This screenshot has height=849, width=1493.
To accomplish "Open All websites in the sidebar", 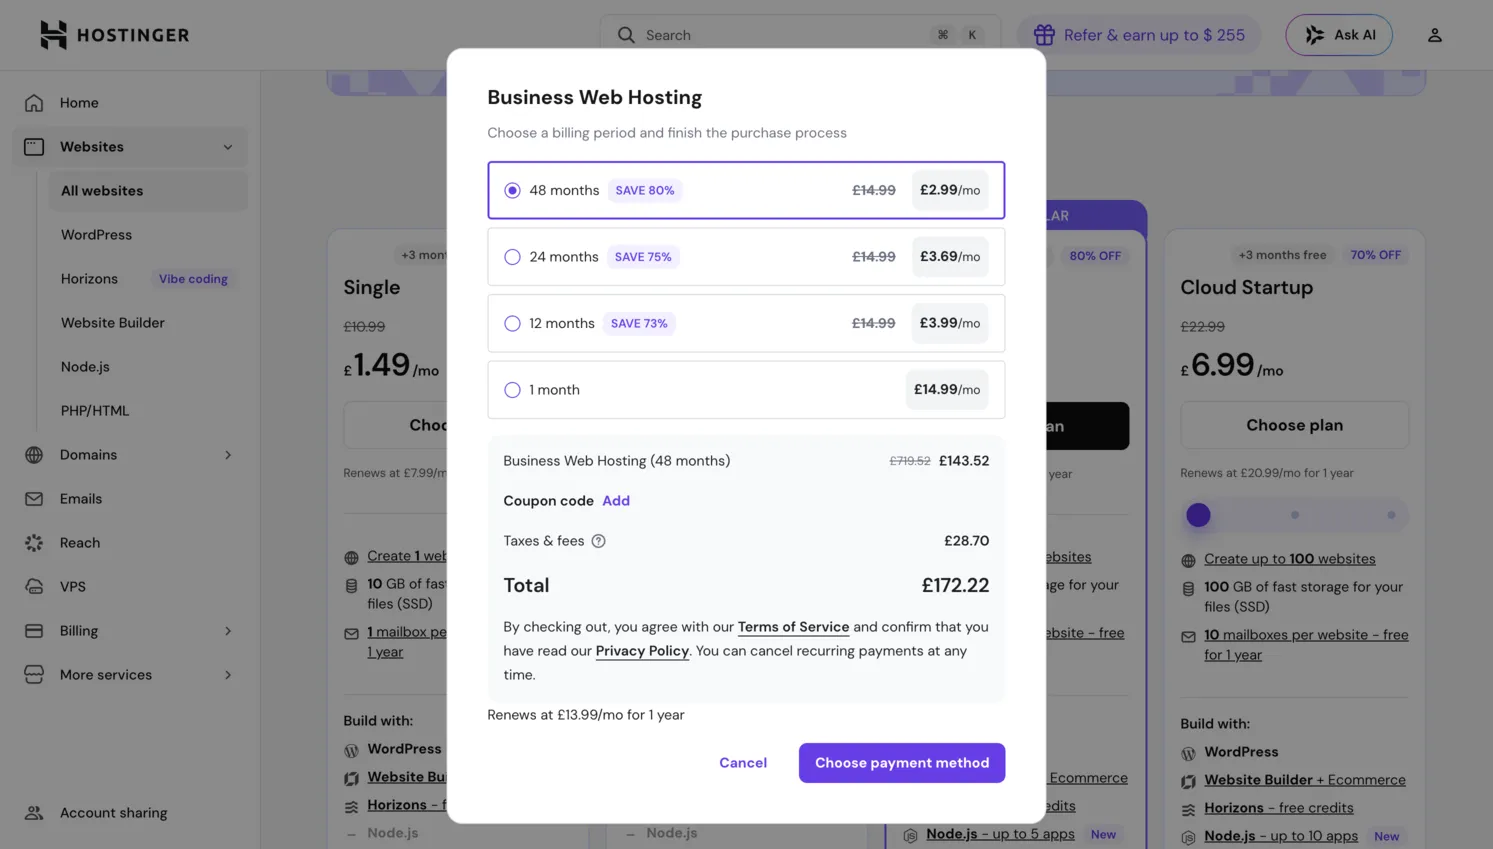I will (x=101, y=190).
